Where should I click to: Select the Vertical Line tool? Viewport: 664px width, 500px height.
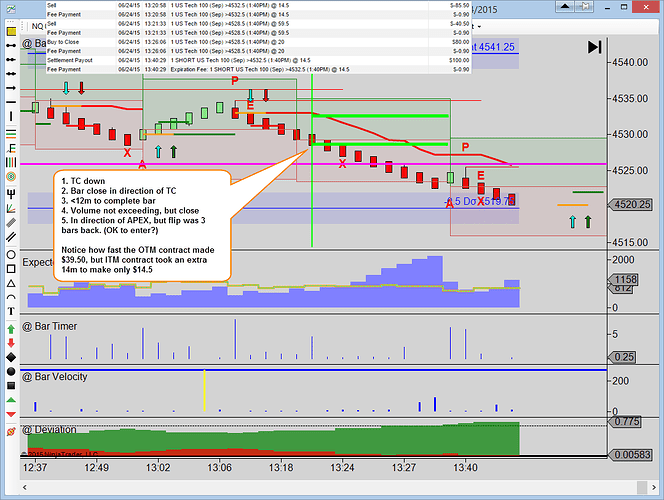[11, 116]
